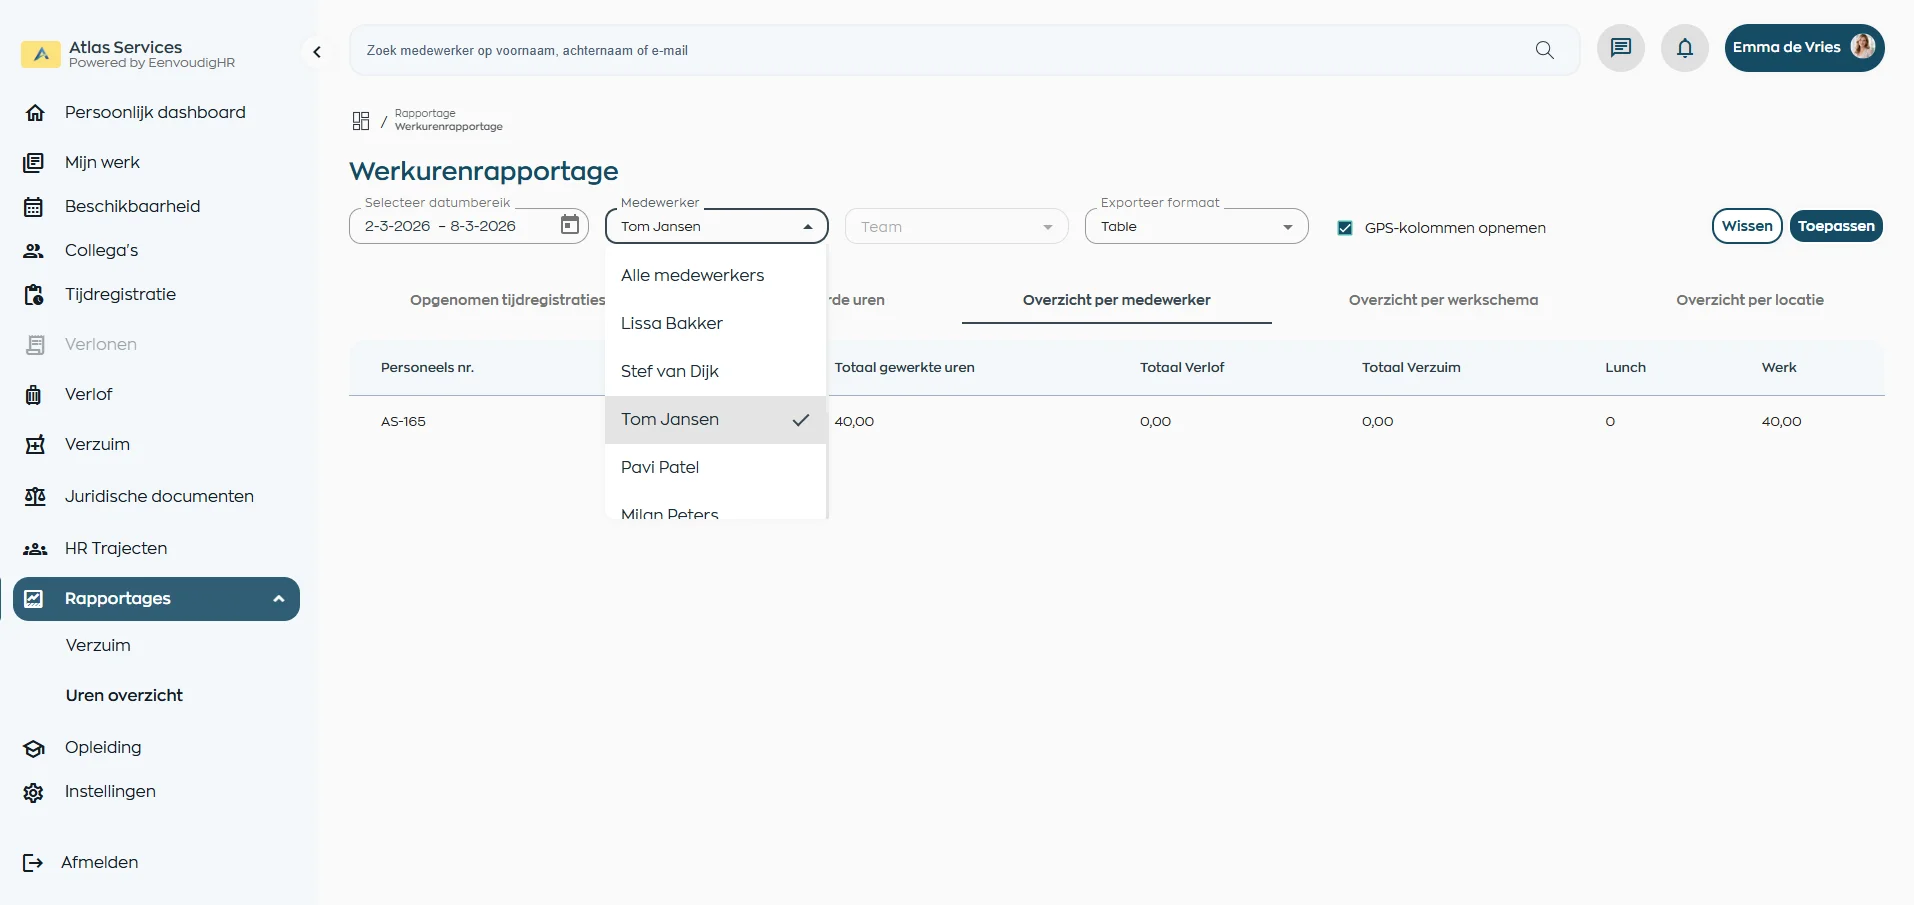Select the Tijdregistratie clock icon
The image size is (1914, 905).
pyautogui.click(x=35, y=294)
